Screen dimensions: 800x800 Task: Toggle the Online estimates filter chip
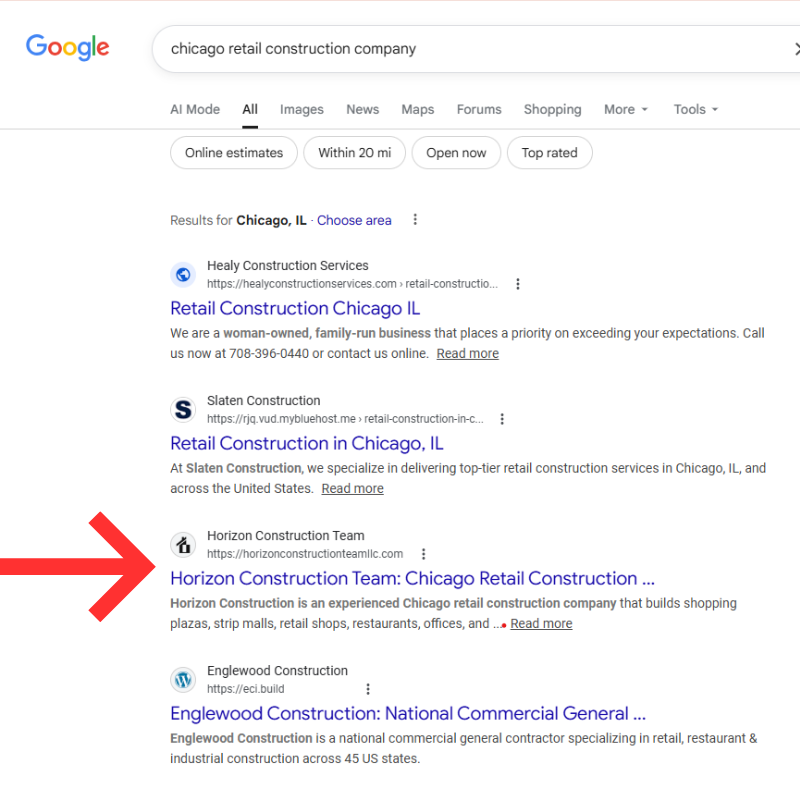click(234, 153)
